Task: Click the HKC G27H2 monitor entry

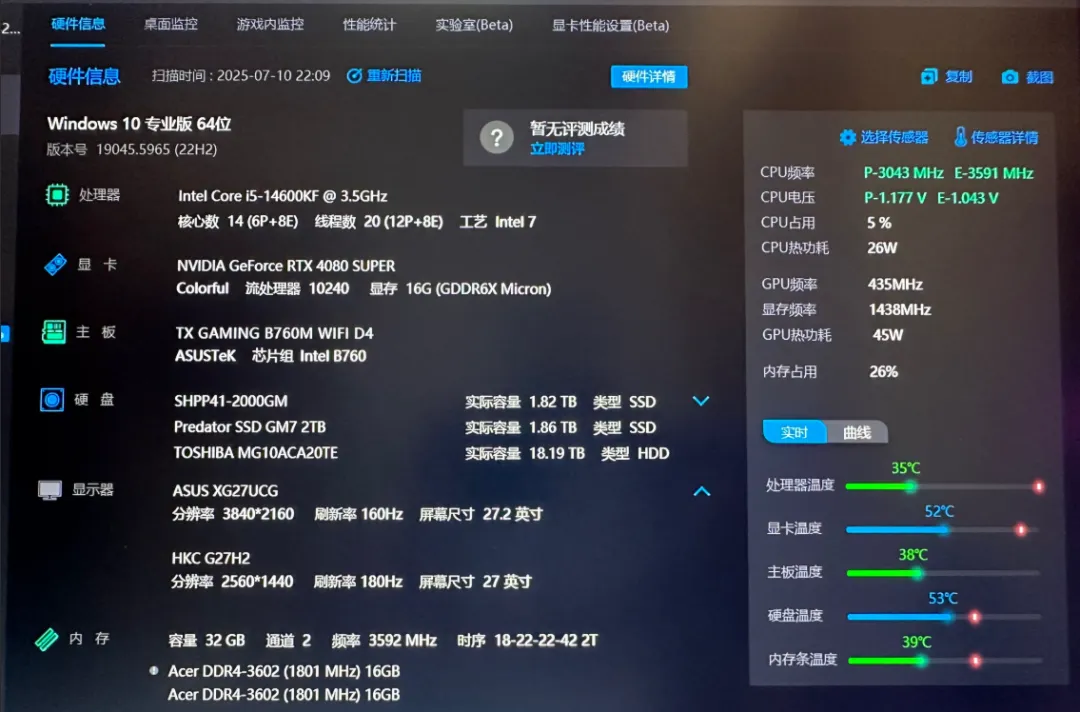Action: (211, 558)
